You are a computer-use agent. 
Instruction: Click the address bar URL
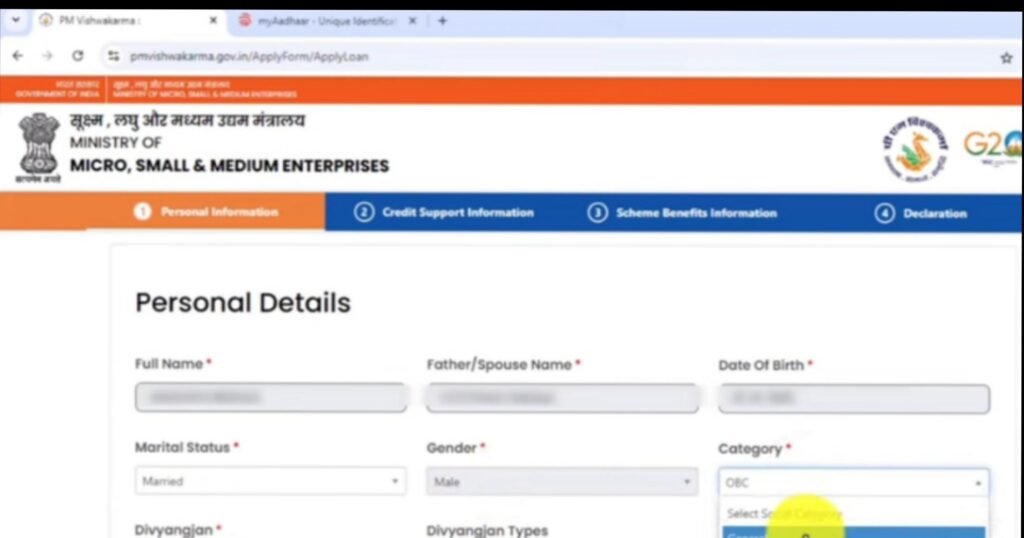249,57
